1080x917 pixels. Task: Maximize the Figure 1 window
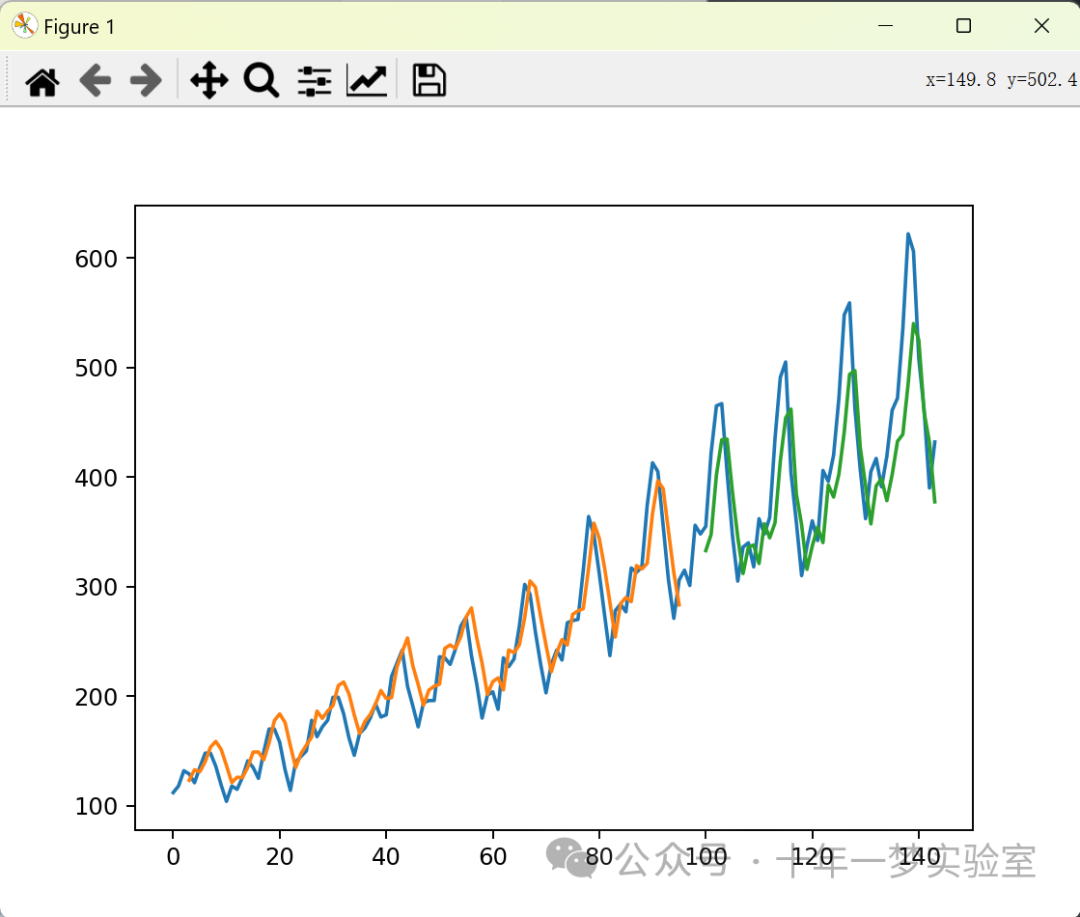pyautogui.click(x=964, y=26)
